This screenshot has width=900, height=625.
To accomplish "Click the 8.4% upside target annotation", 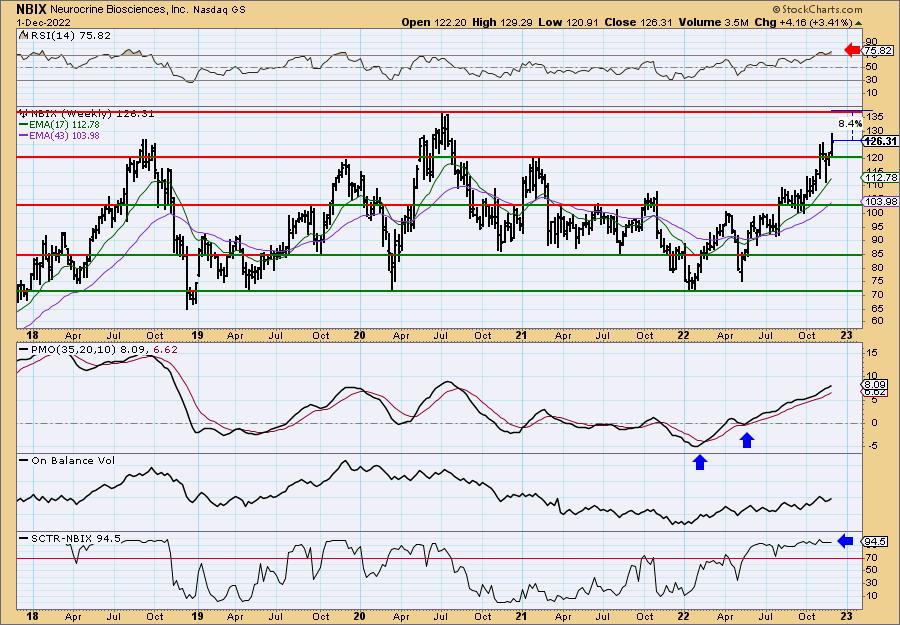I will pos(849,123).
